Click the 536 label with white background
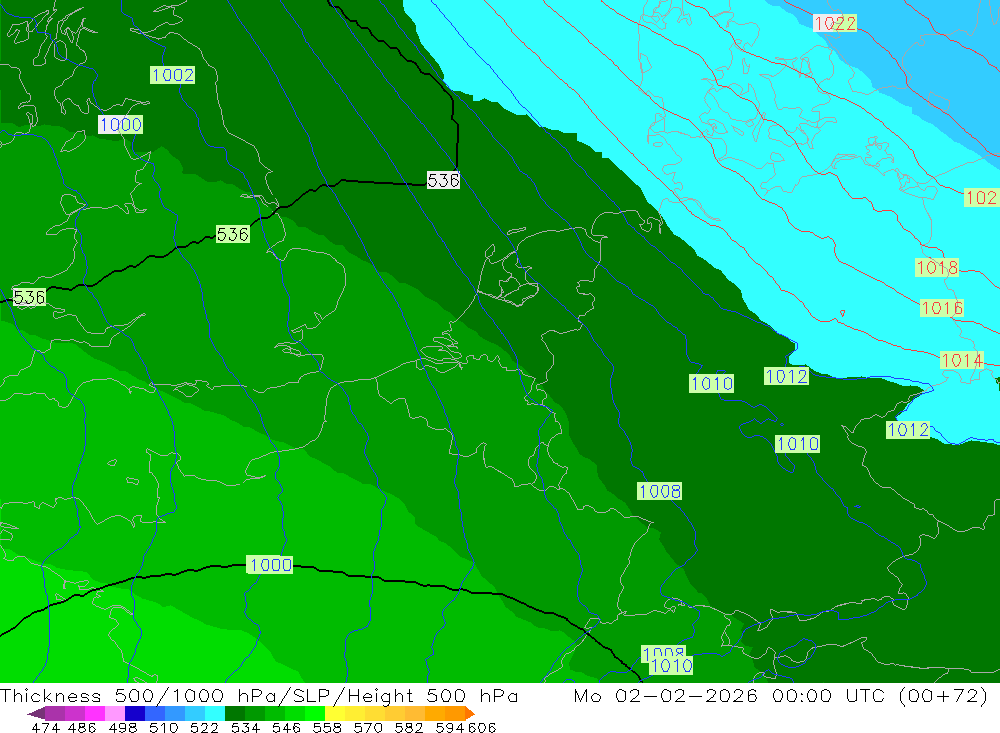 point(443,181)
